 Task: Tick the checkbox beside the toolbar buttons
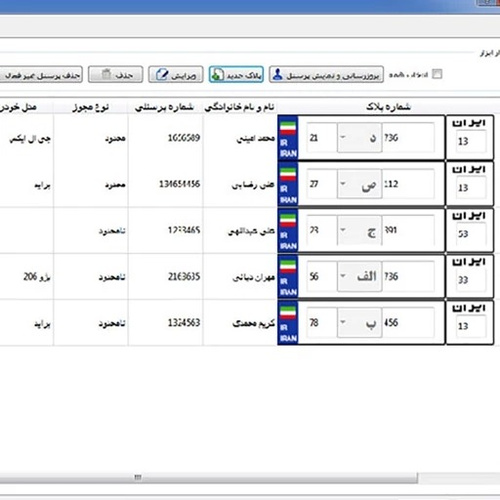pyautogui.click(x=437, y=74)
